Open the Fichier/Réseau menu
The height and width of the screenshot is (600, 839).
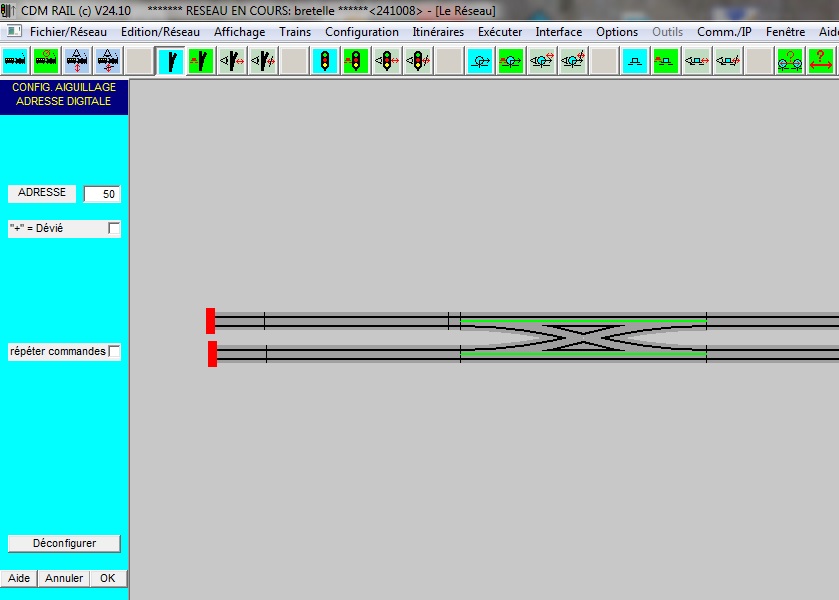(68, 32)
